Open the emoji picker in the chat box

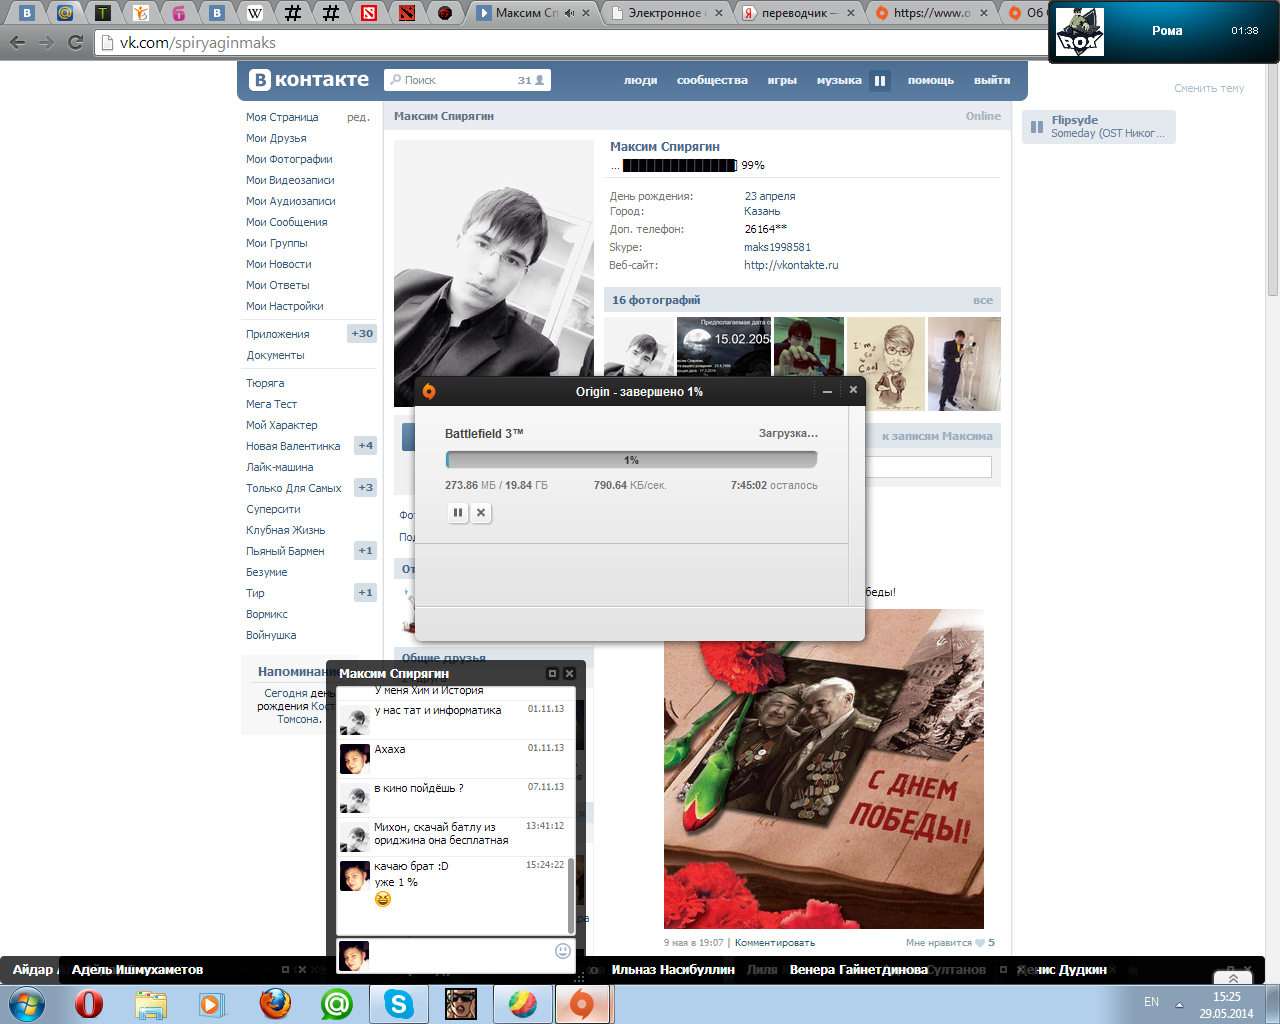563,951
